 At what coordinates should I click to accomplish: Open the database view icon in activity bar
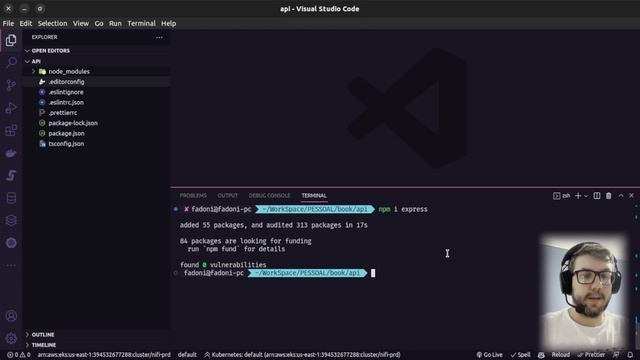tap(11, 198)
